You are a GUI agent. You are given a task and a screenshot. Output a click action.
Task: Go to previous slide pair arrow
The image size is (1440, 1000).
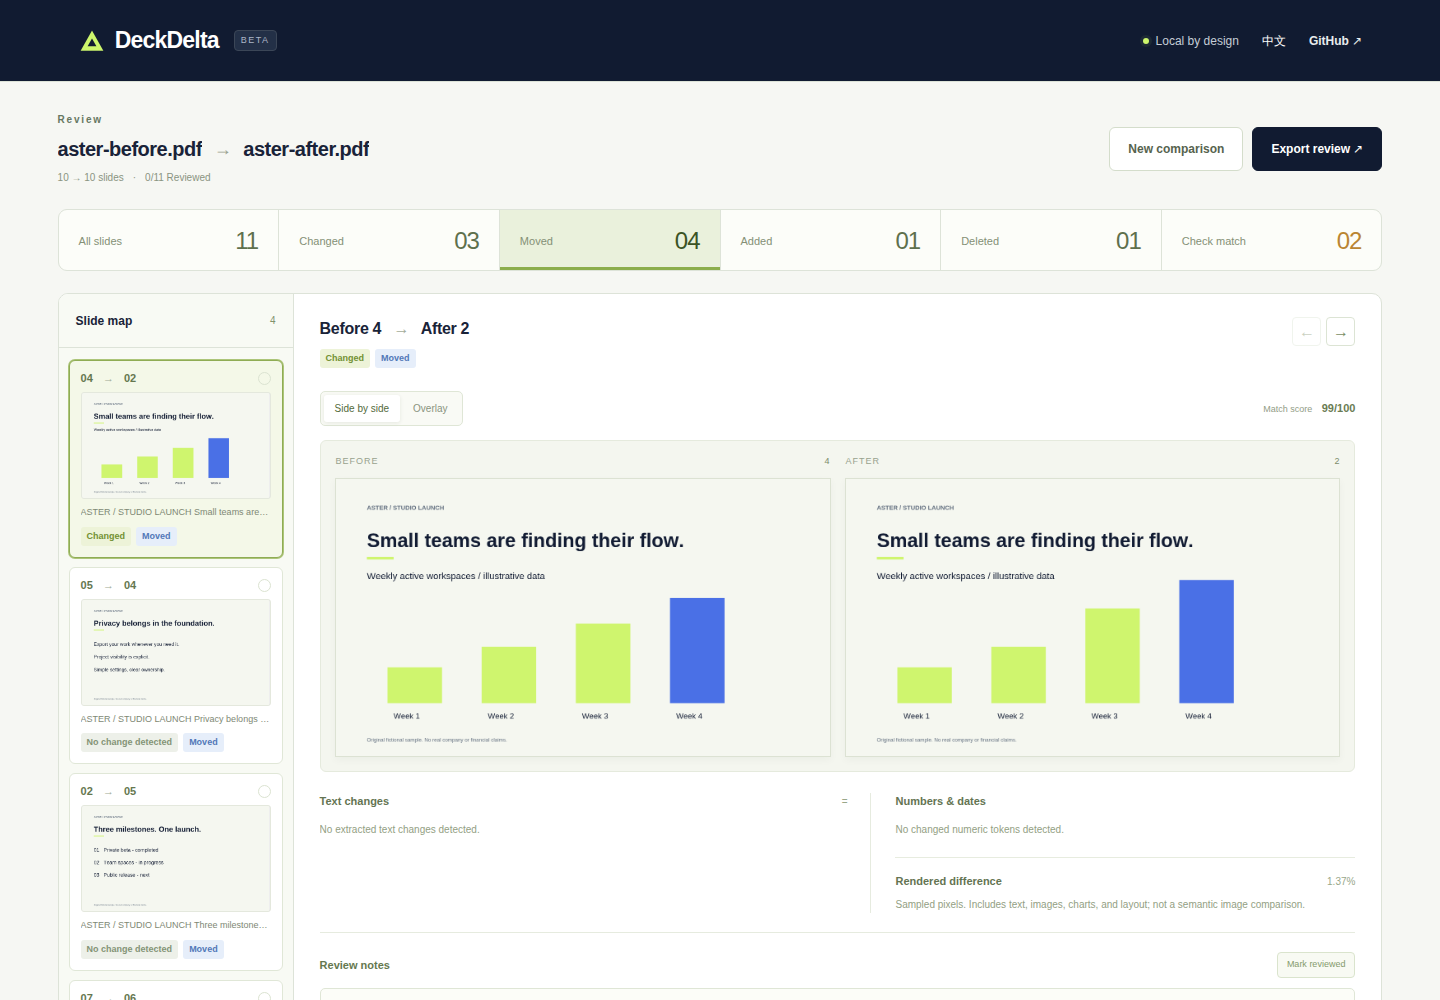(1306, 332)
